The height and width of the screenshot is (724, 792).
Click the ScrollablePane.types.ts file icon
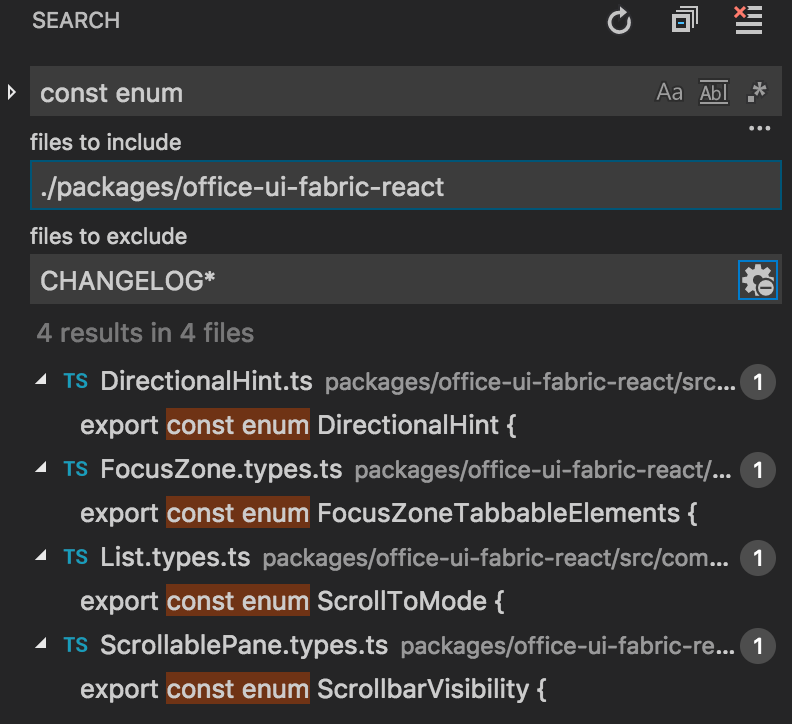75,645
